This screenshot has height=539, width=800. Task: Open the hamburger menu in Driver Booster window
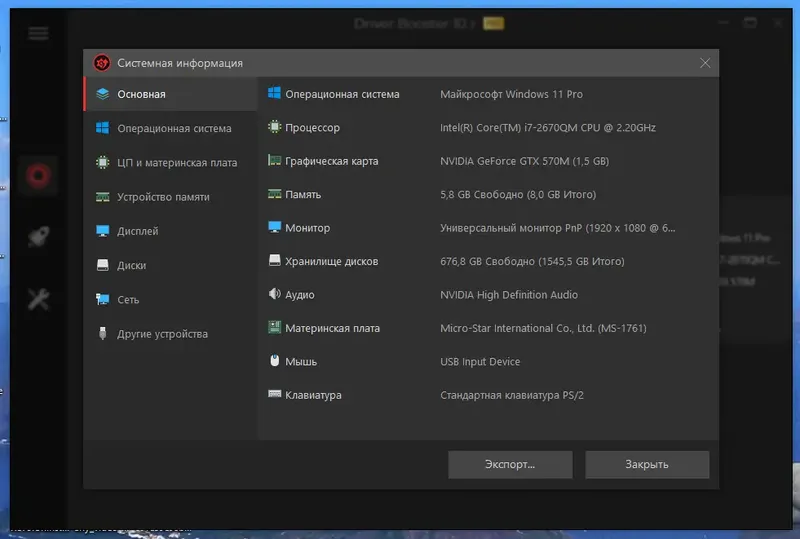(38, 34)
